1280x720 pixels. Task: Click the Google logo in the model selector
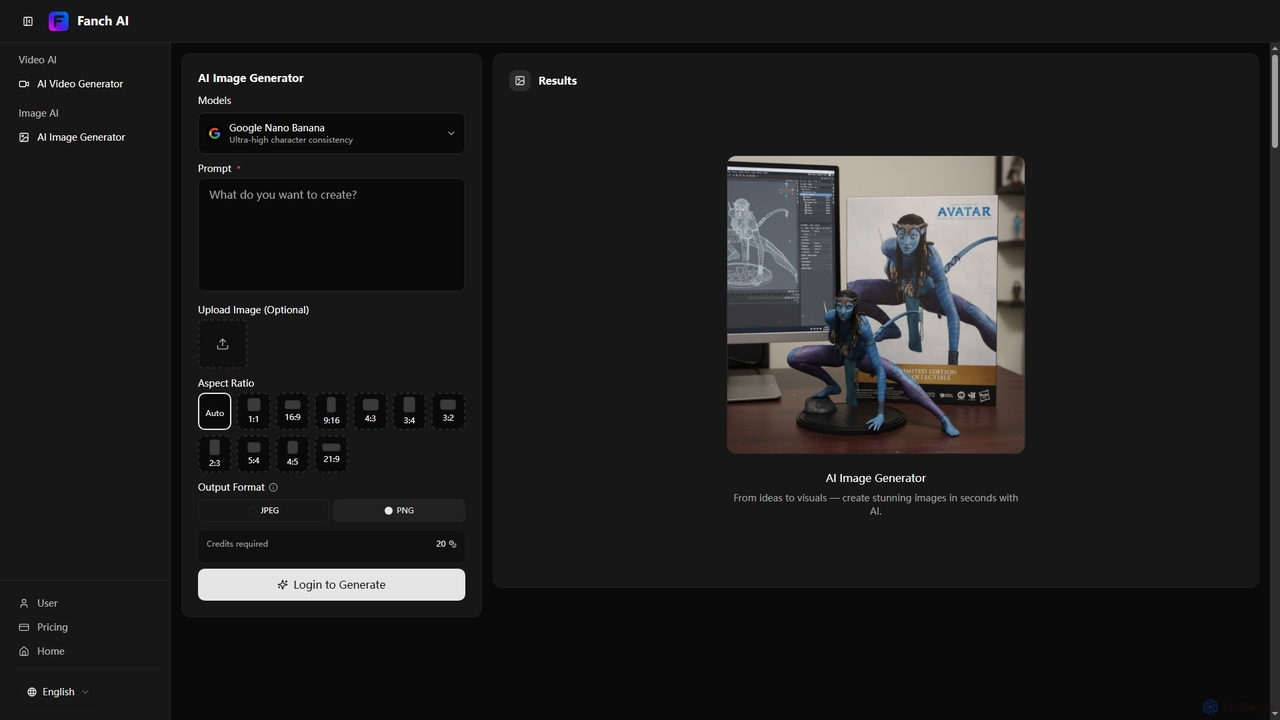coord(214,133)
